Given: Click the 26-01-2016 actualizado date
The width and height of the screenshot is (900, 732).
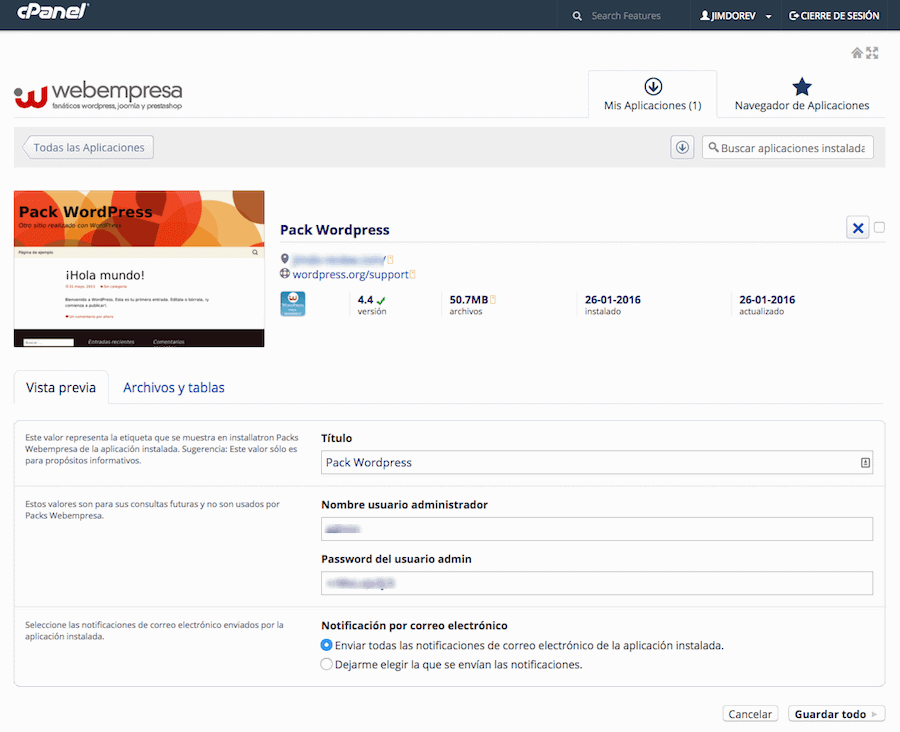Looking at the screenshot, I should [767, 300].
